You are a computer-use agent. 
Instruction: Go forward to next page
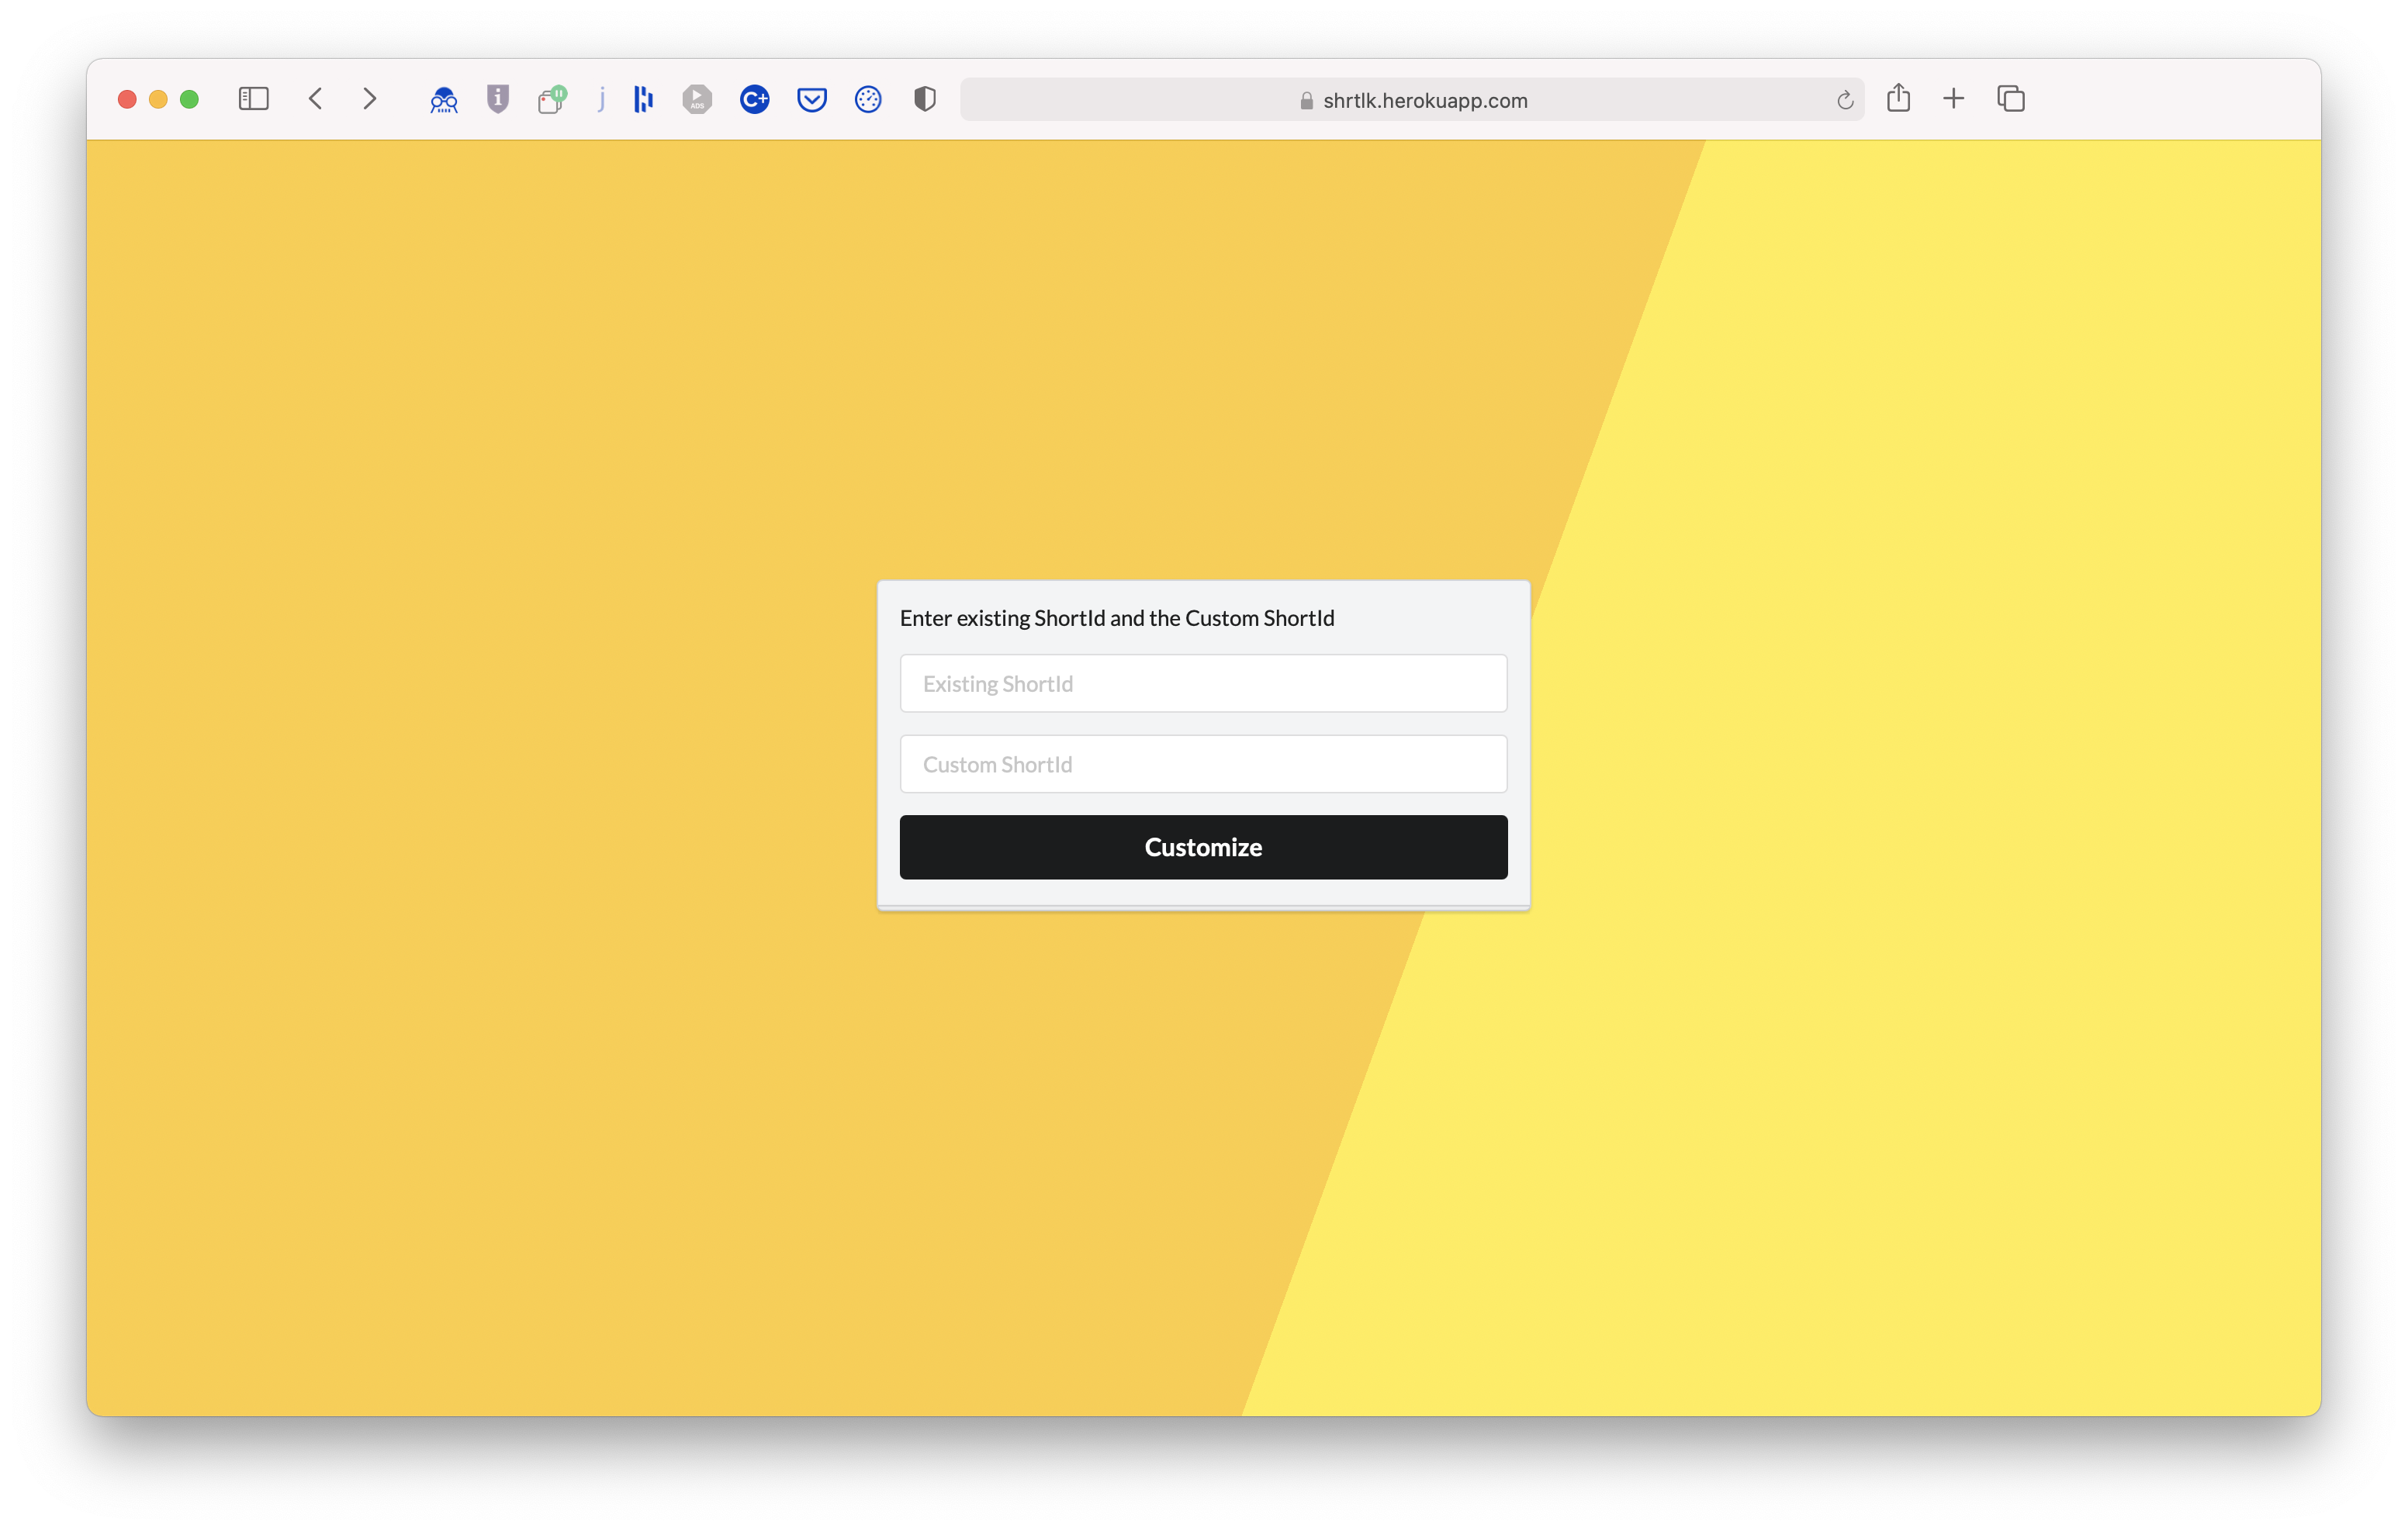coord(370,99)
